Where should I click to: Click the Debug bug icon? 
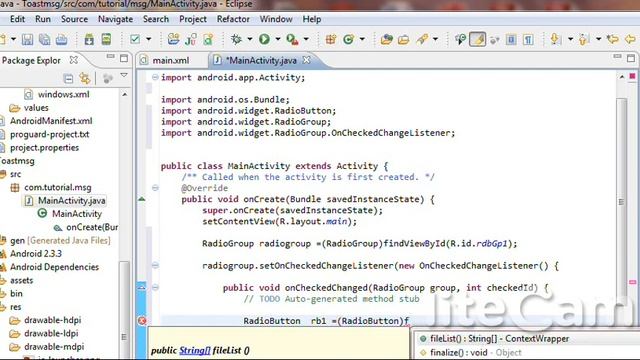(236, 39)
